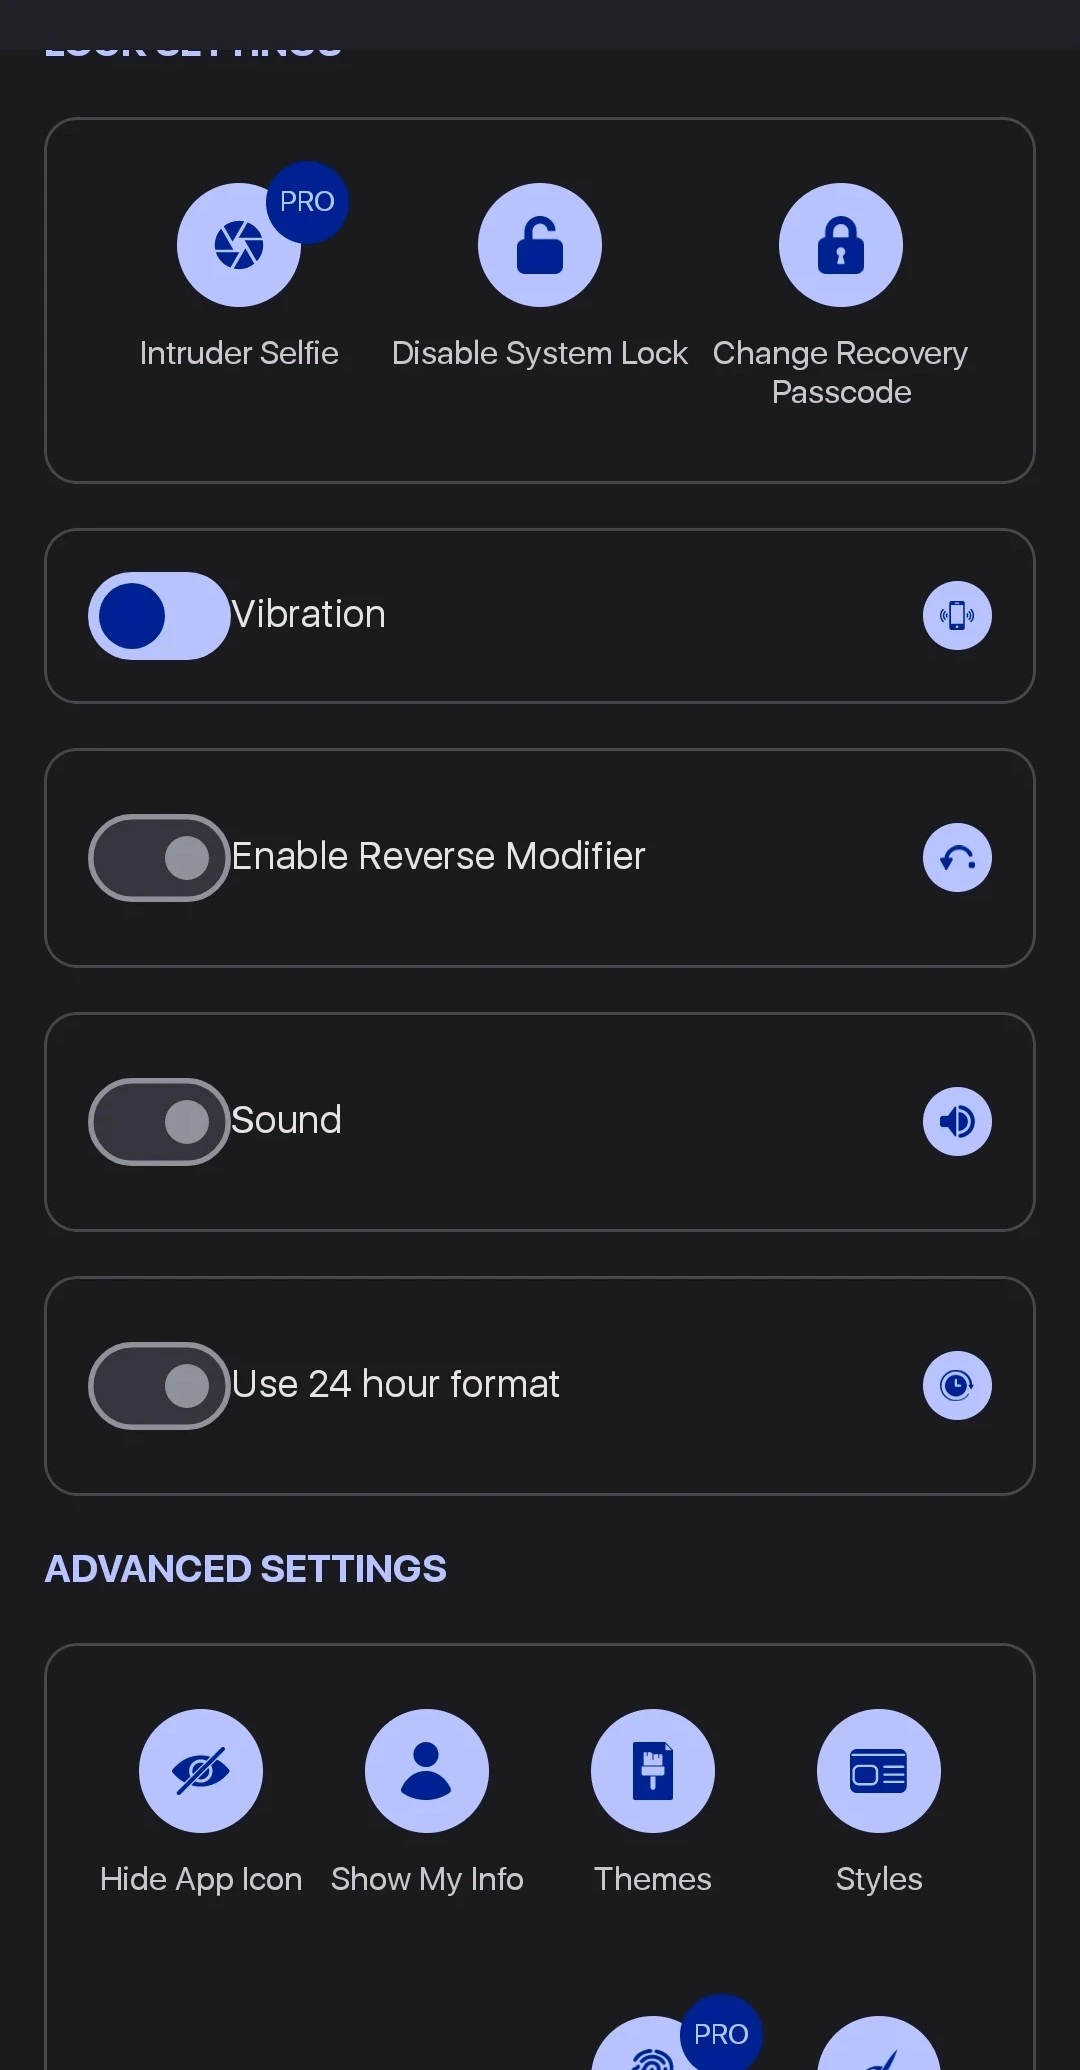Open the Themes paintbrush icon
The width and height of the screenshot is (1080, 2070).
pyautogui.click(x=652, y=1770)
